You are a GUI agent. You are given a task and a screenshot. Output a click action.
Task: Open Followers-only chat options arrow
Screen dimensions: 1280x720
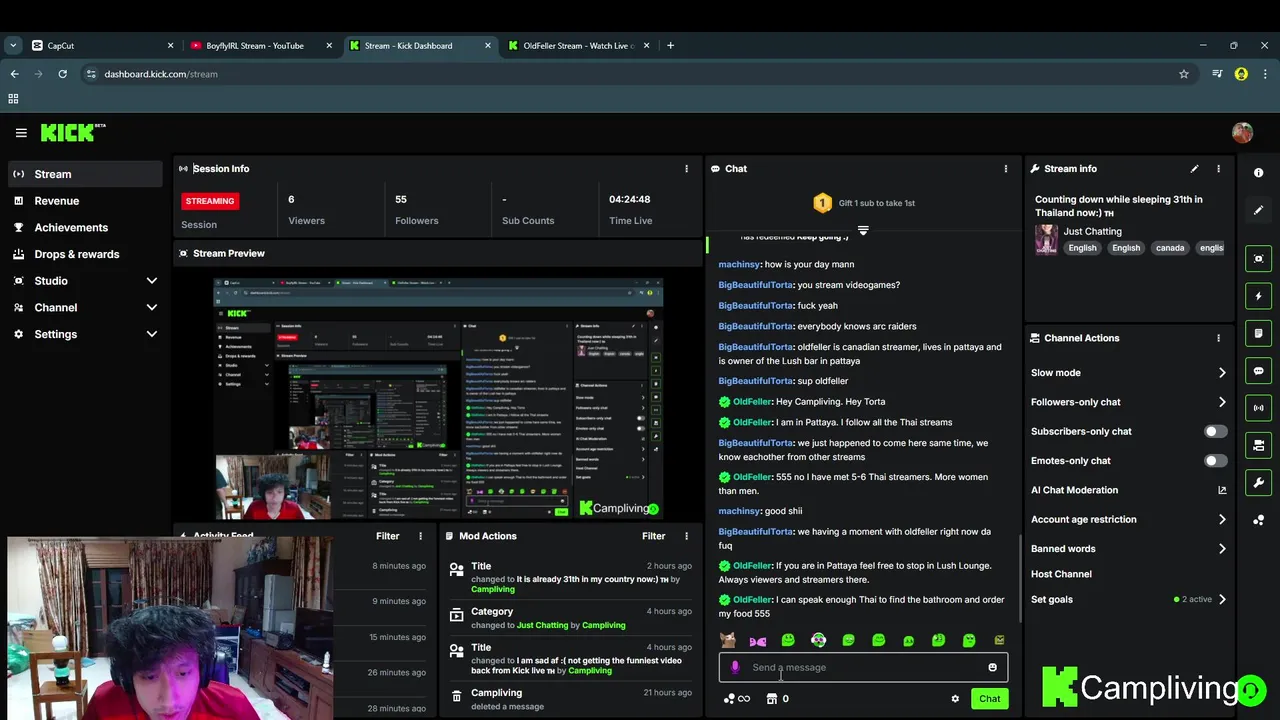1222,402
